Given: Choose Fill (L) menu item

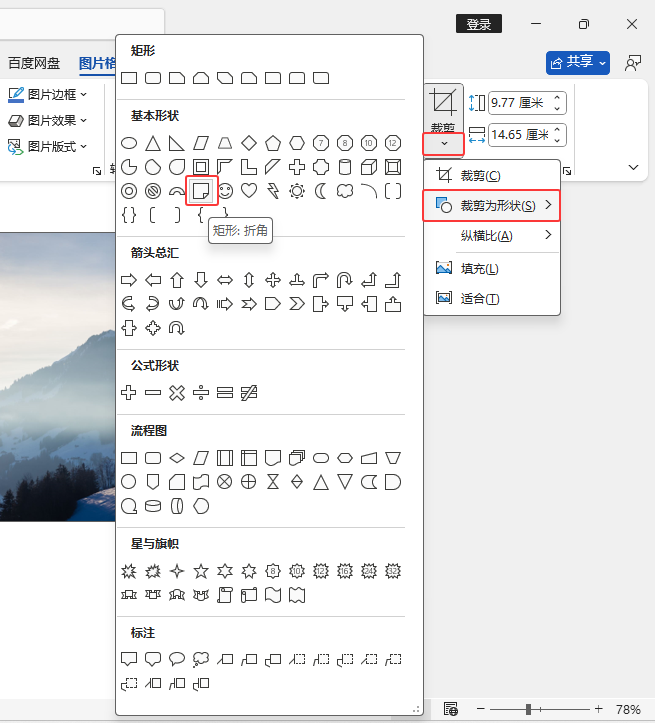Looking at the screenshot, I should coord(492,268).
